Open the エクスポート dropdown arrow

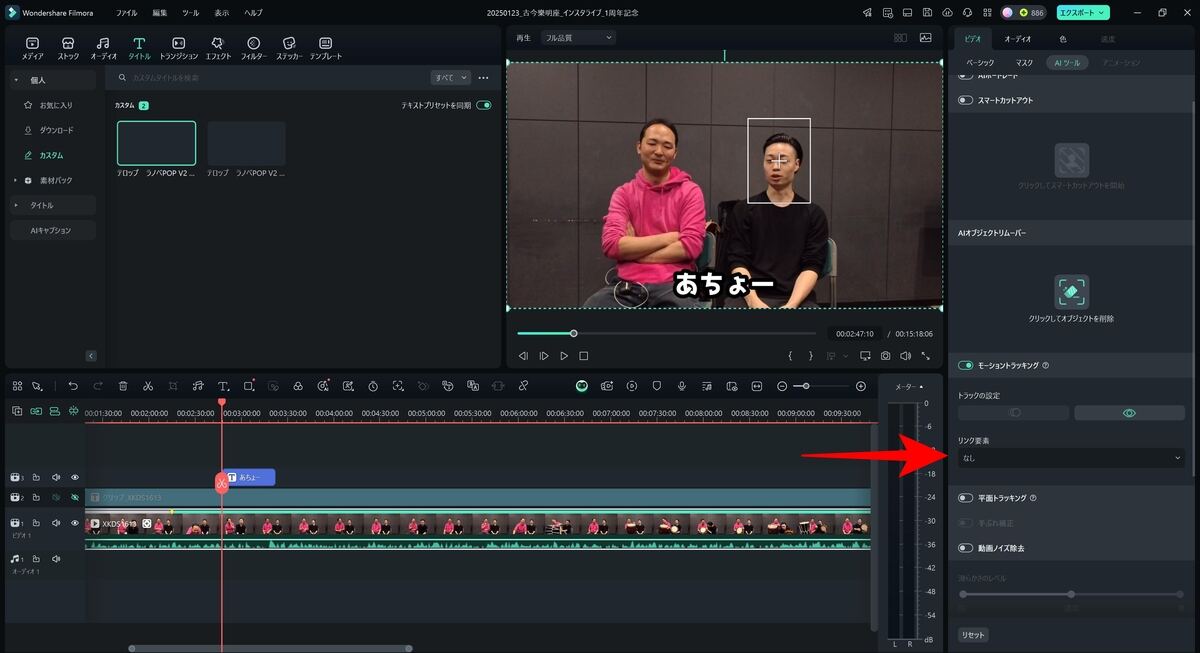point(1102,12)
